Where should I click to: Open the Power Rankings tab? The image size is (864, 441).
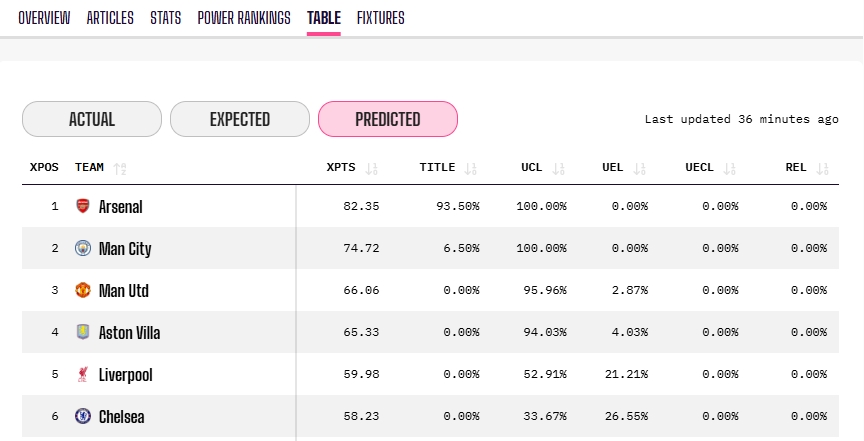coord(244,18)
